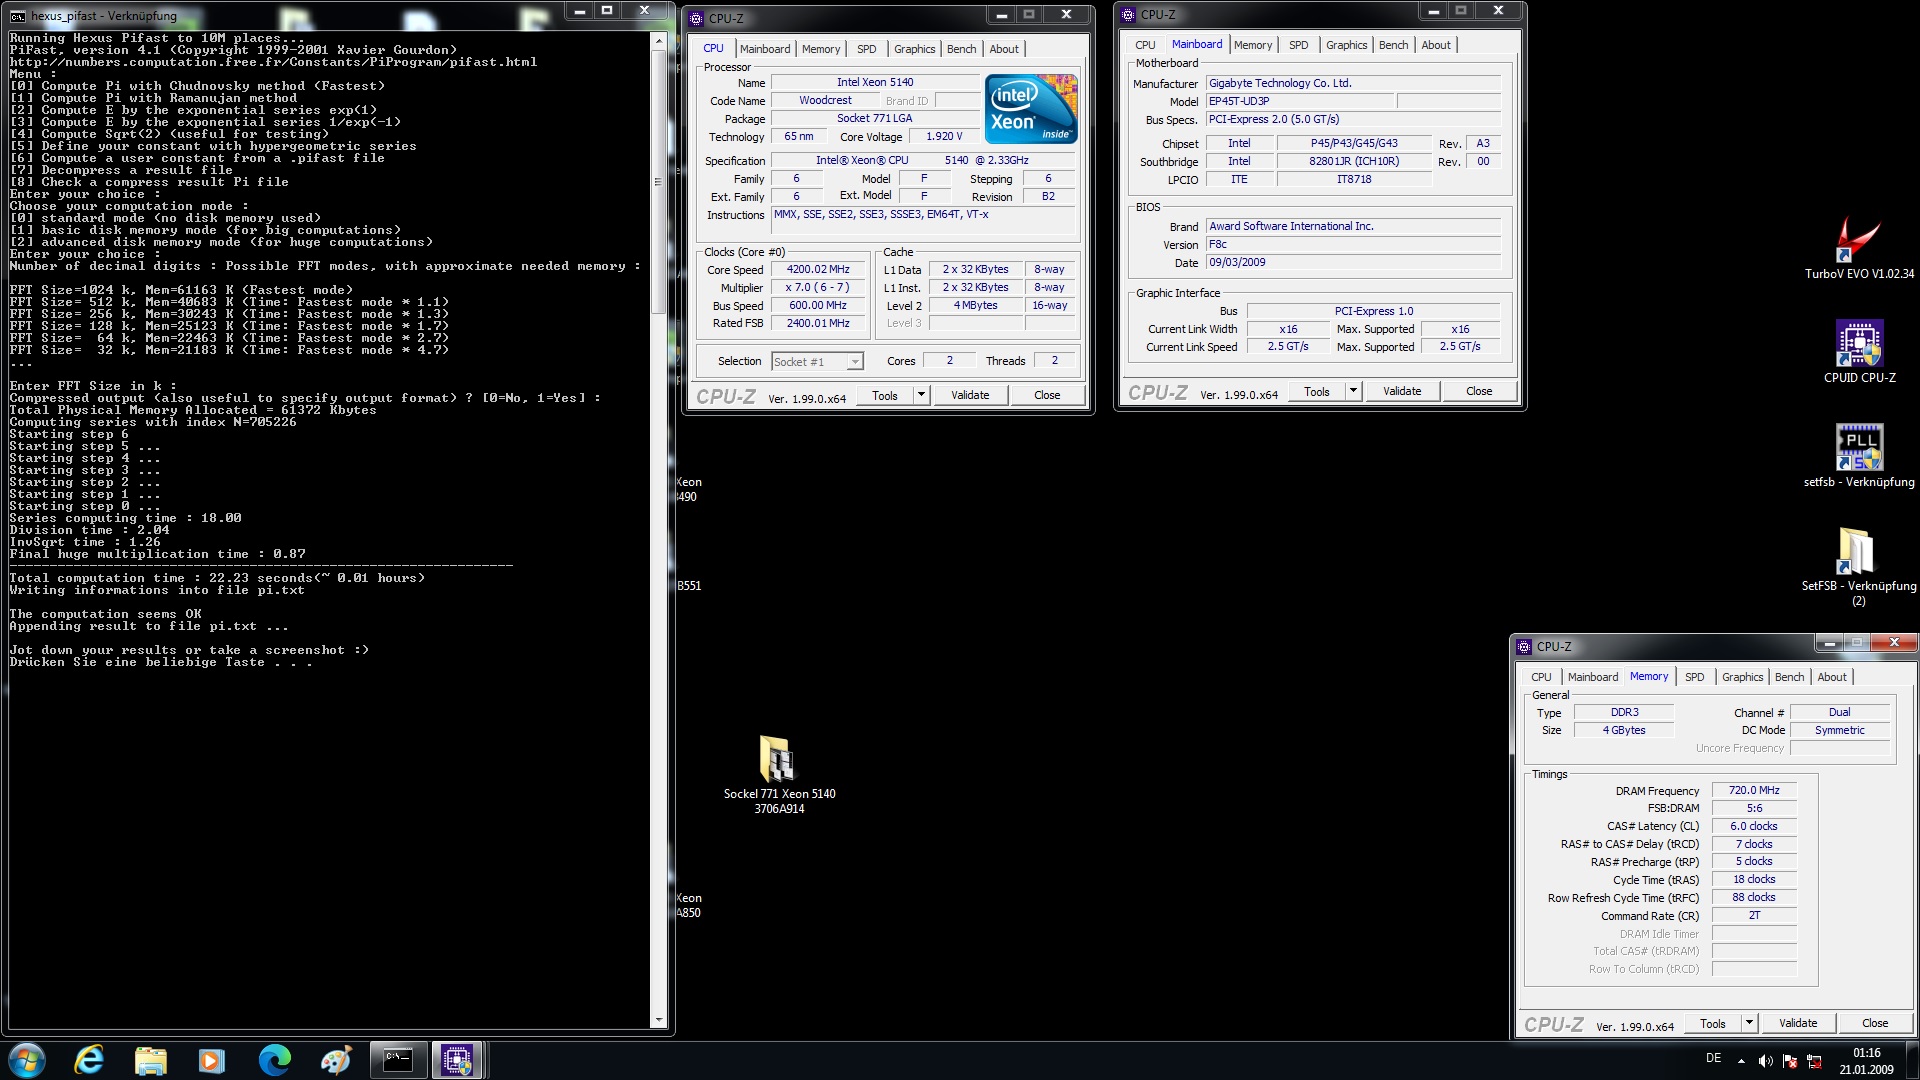Click Validate in CPU window

point(970,395)
